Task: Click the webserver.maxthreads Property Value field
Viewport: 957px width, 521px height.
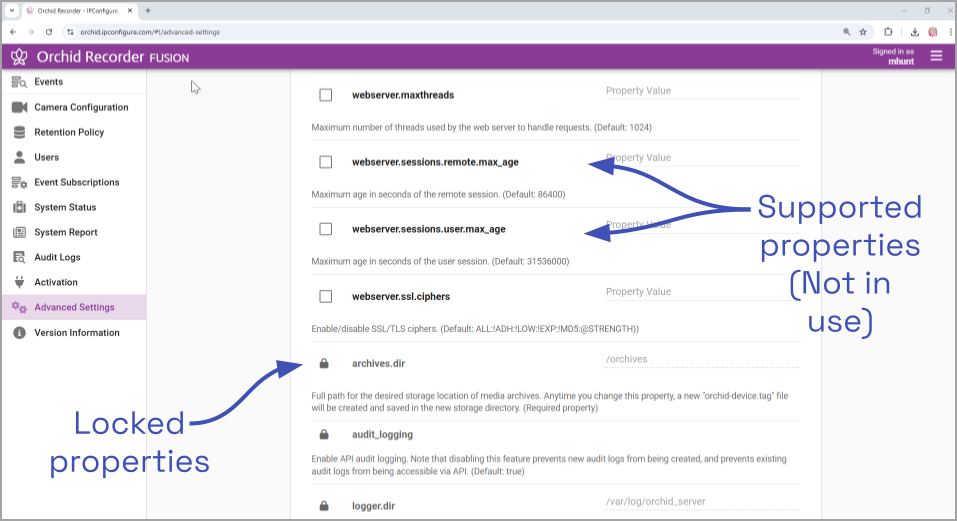Action: 702,91
